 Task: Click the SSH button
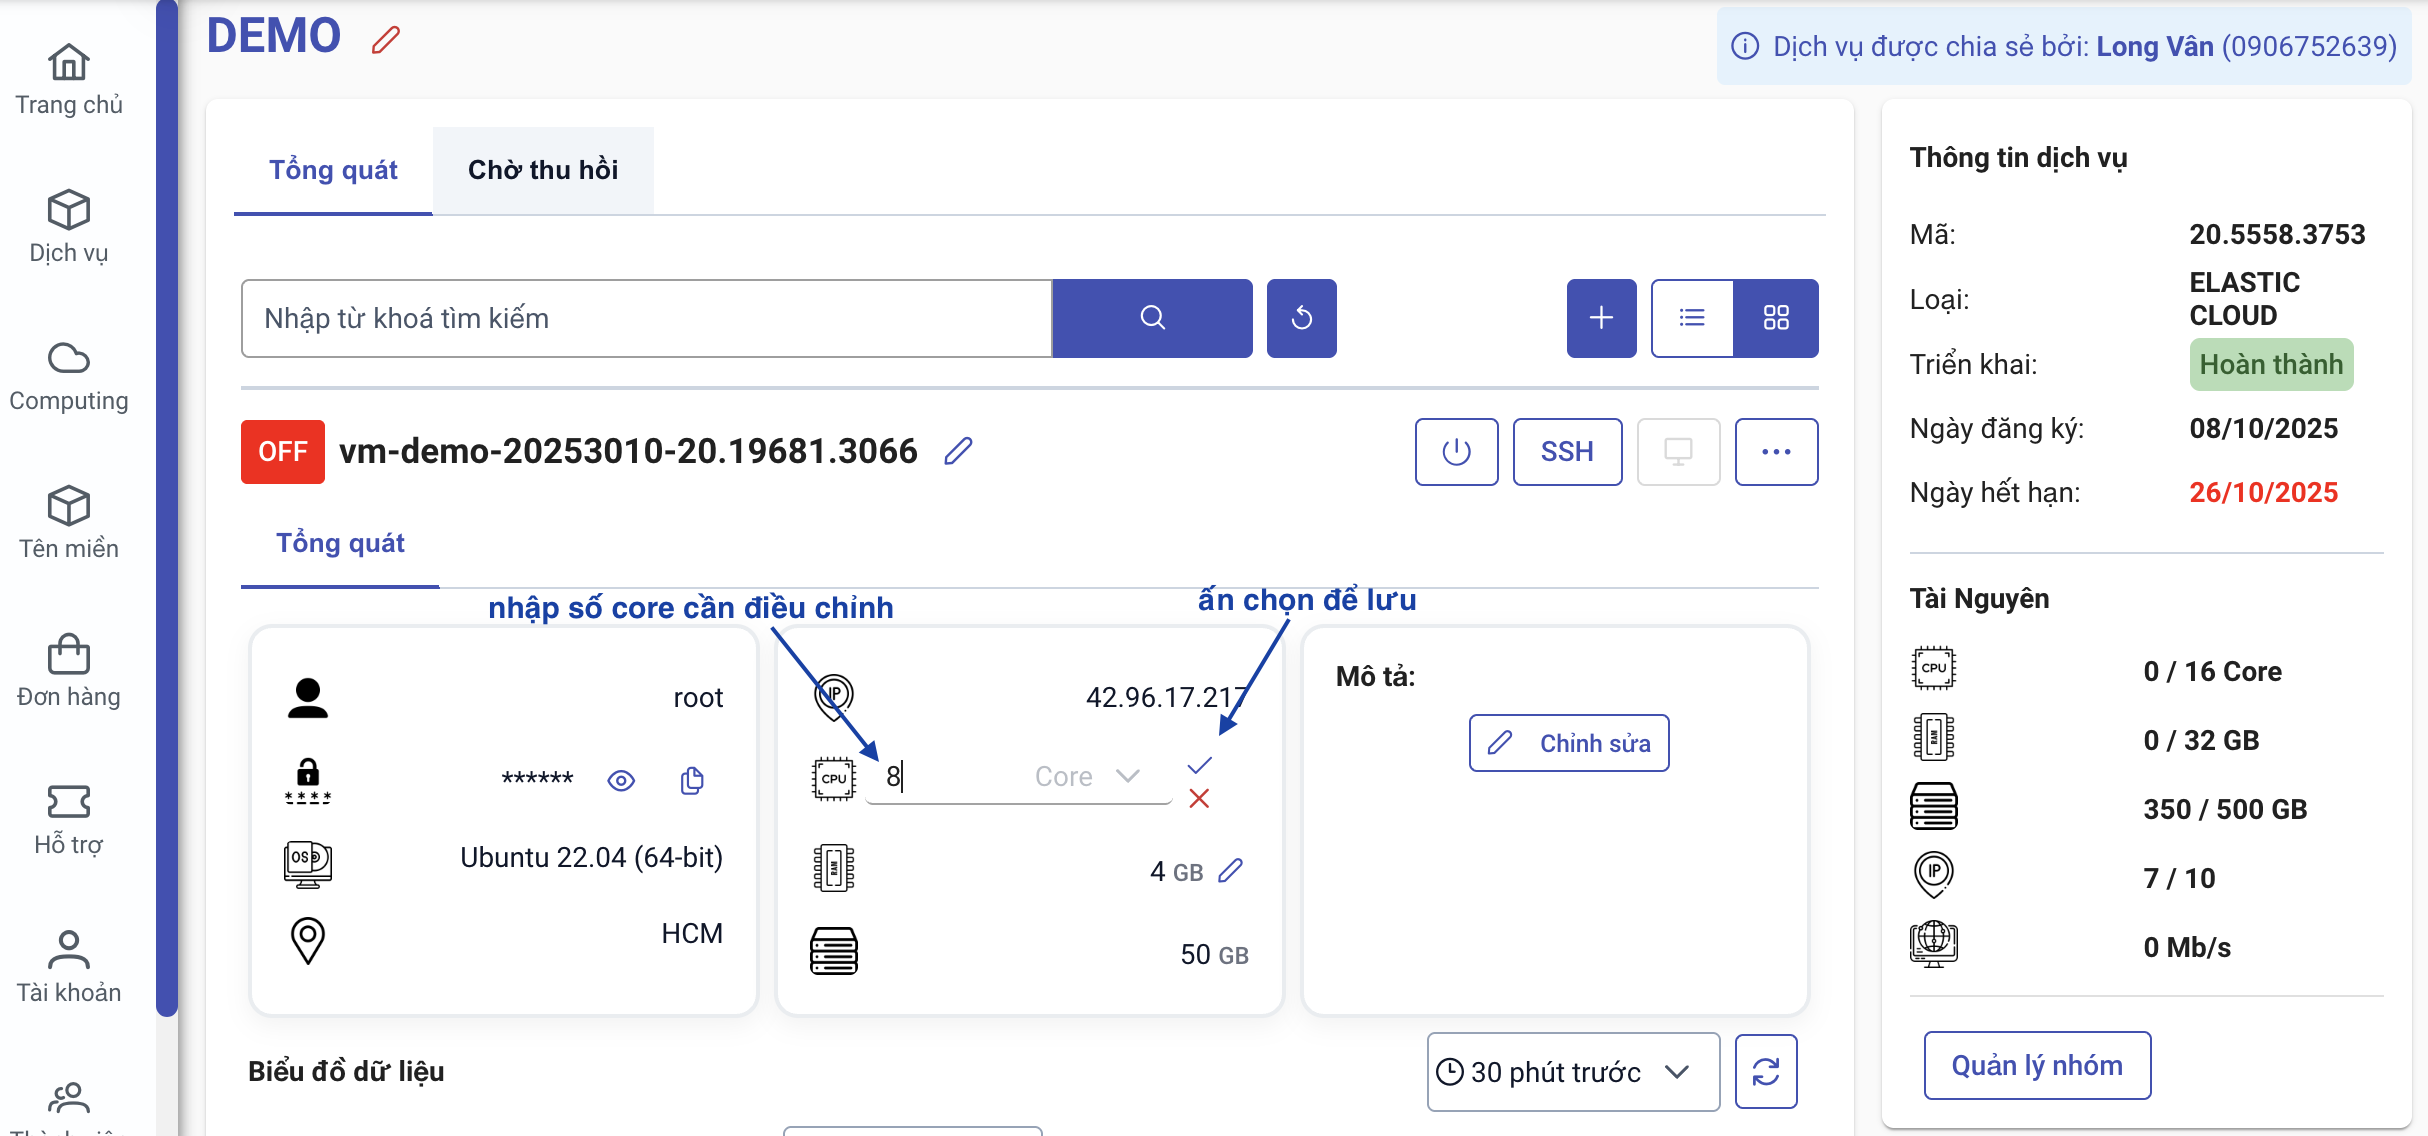(x=1567, y=452)
